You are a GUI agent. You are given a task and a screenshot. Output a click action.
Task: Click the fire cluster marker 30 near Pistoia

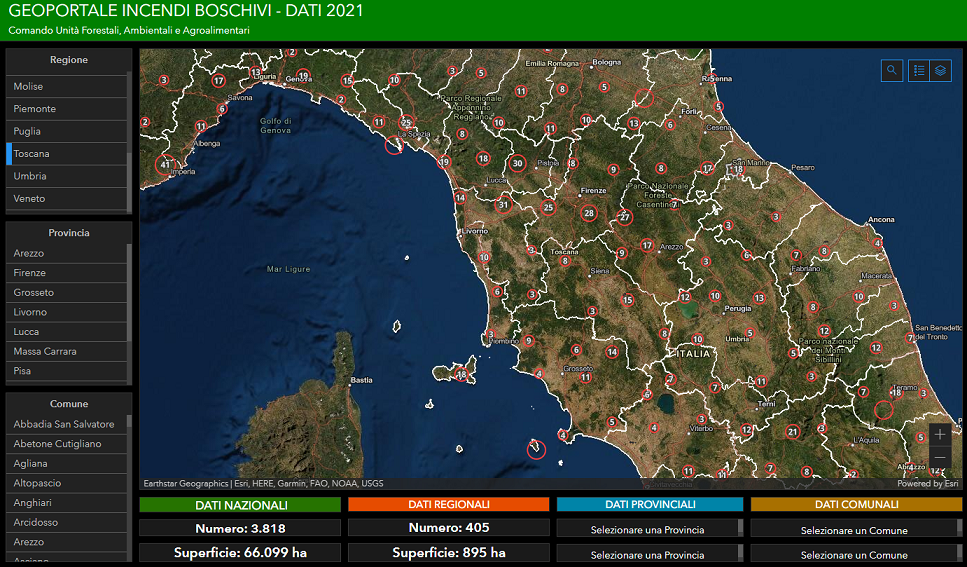517,163
